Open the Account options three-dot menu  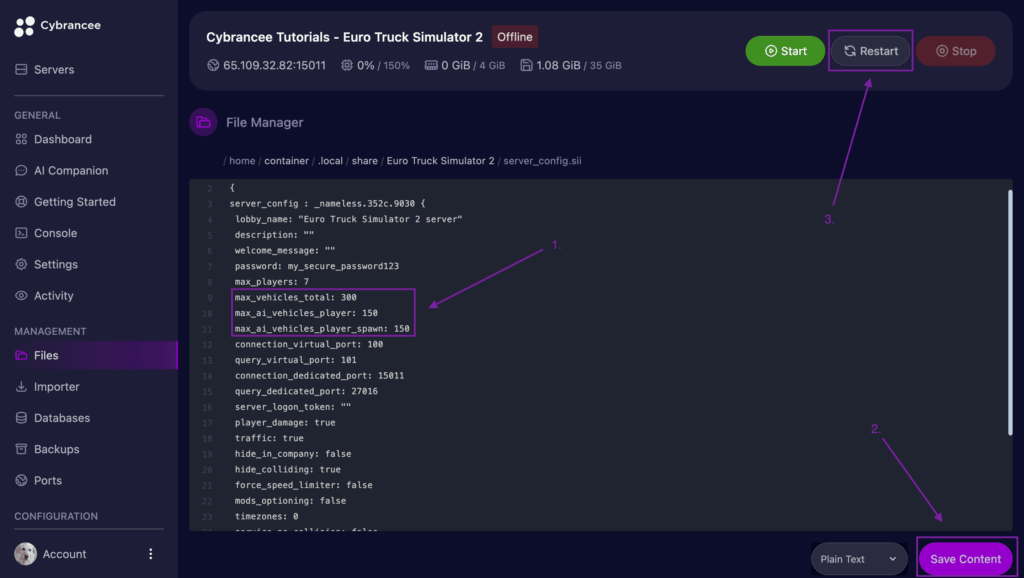tap(150, 553)
